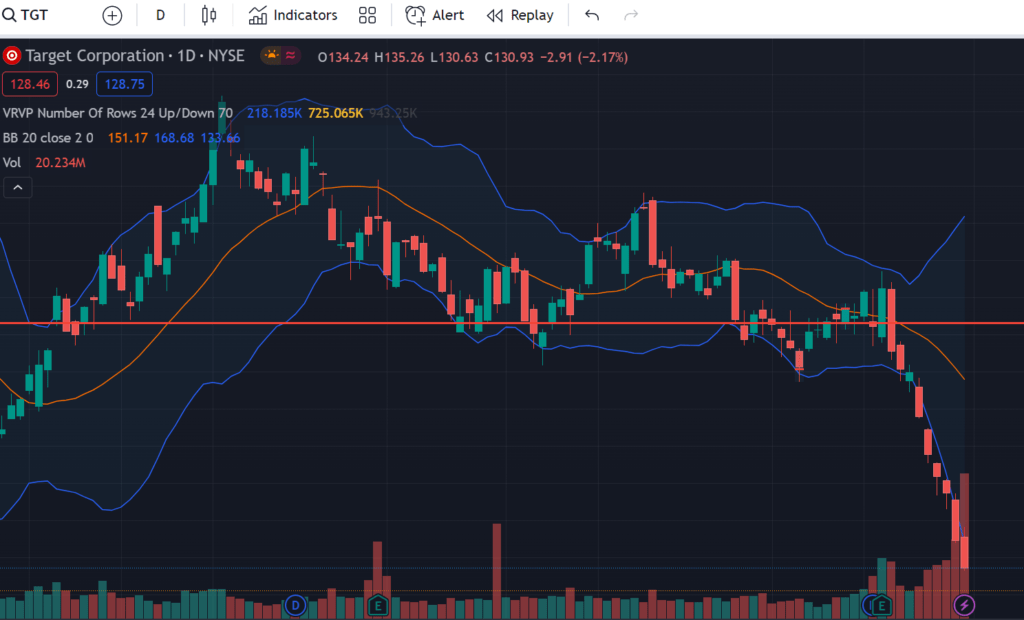Change the D timeframe interval
Screen dimensions: 1024x620
pyautogui.click(x=160, y=15)
